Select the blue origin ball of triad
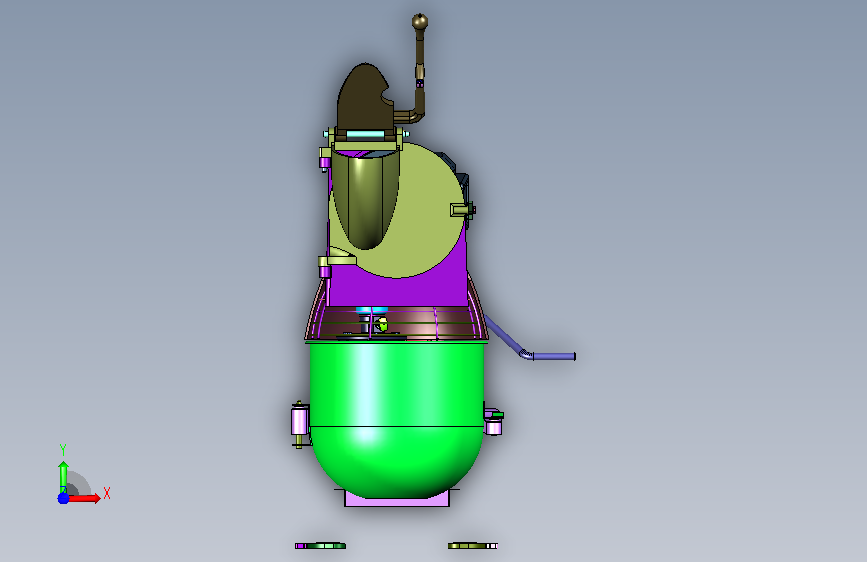 tap(64, 498)
